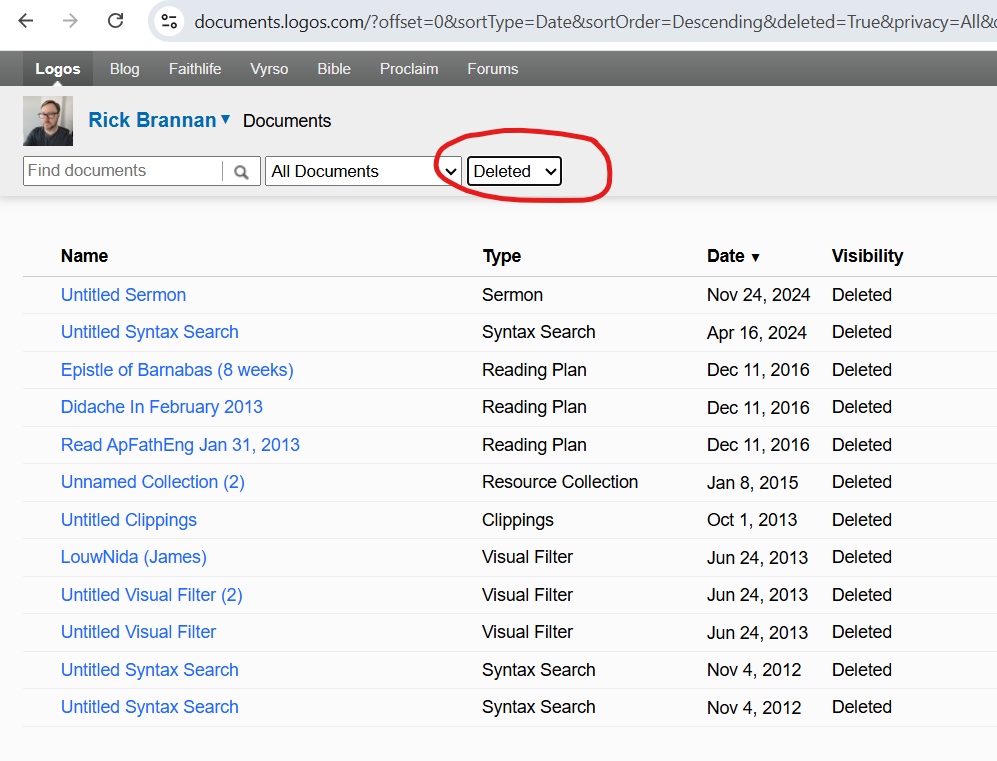This screenshot has height=761, width=997.
Task: Go to Forums in the top menu
Action: point(492,69)
